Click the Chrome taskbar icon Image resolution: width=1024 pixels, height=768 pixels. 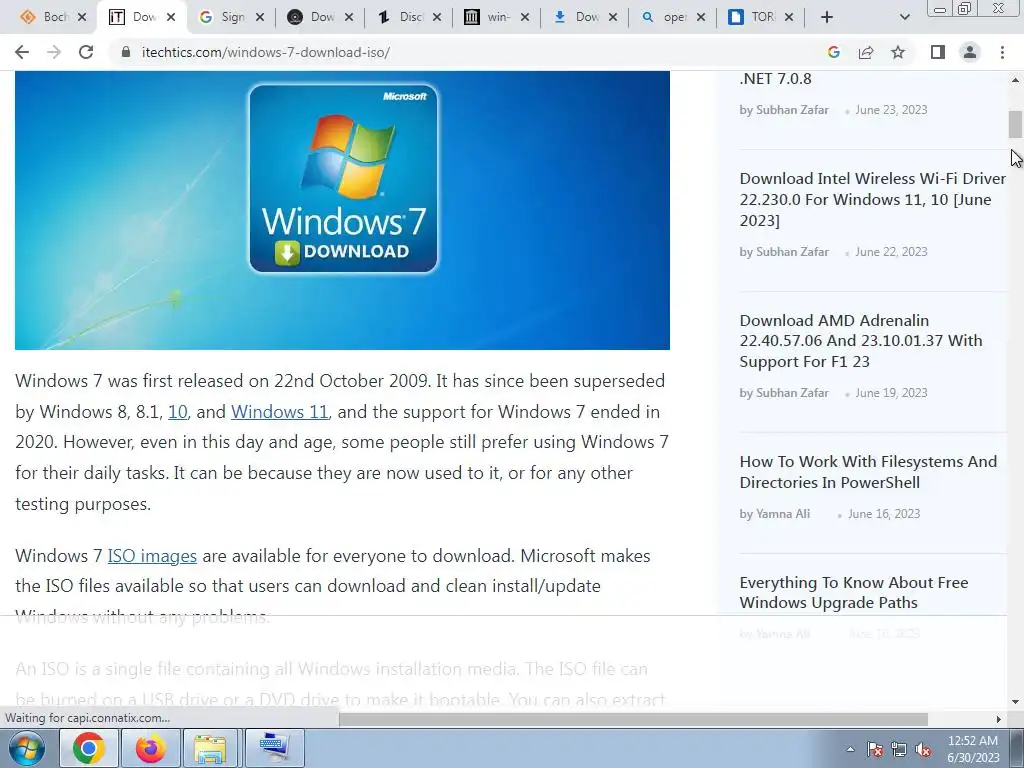[x=89, y=748]
